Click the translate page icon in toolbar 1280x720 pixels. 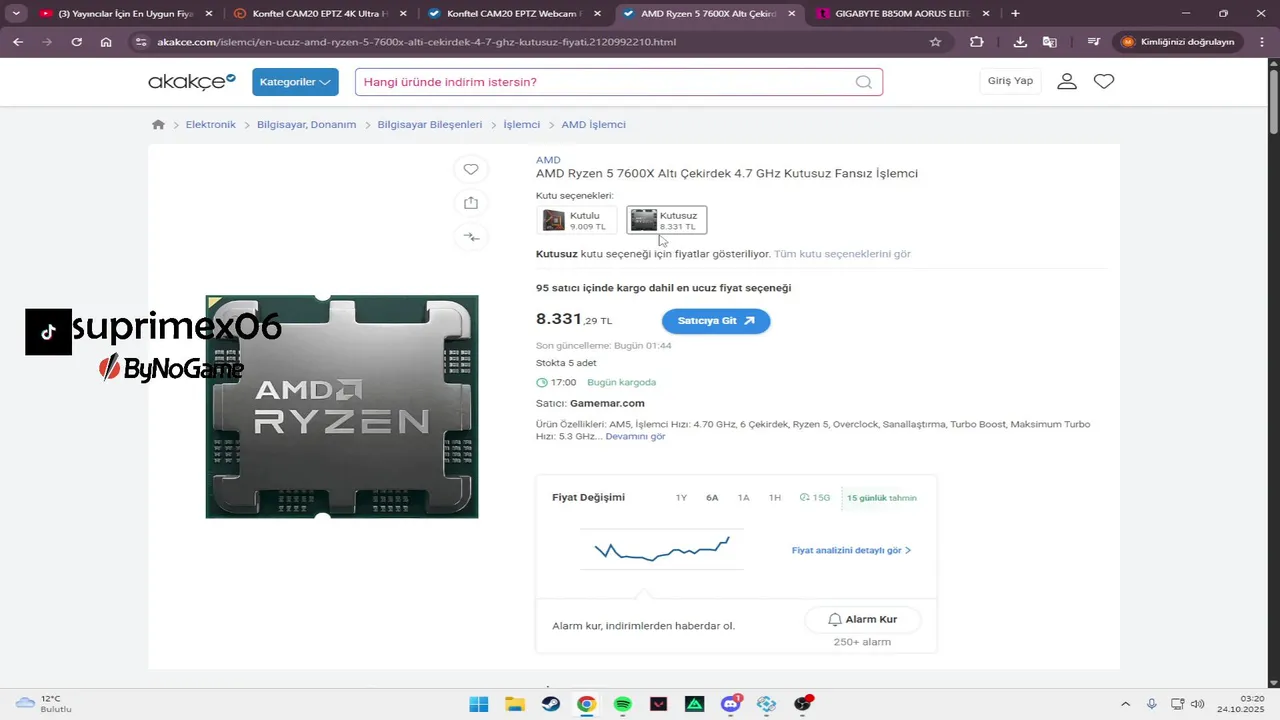(1049, 42)
